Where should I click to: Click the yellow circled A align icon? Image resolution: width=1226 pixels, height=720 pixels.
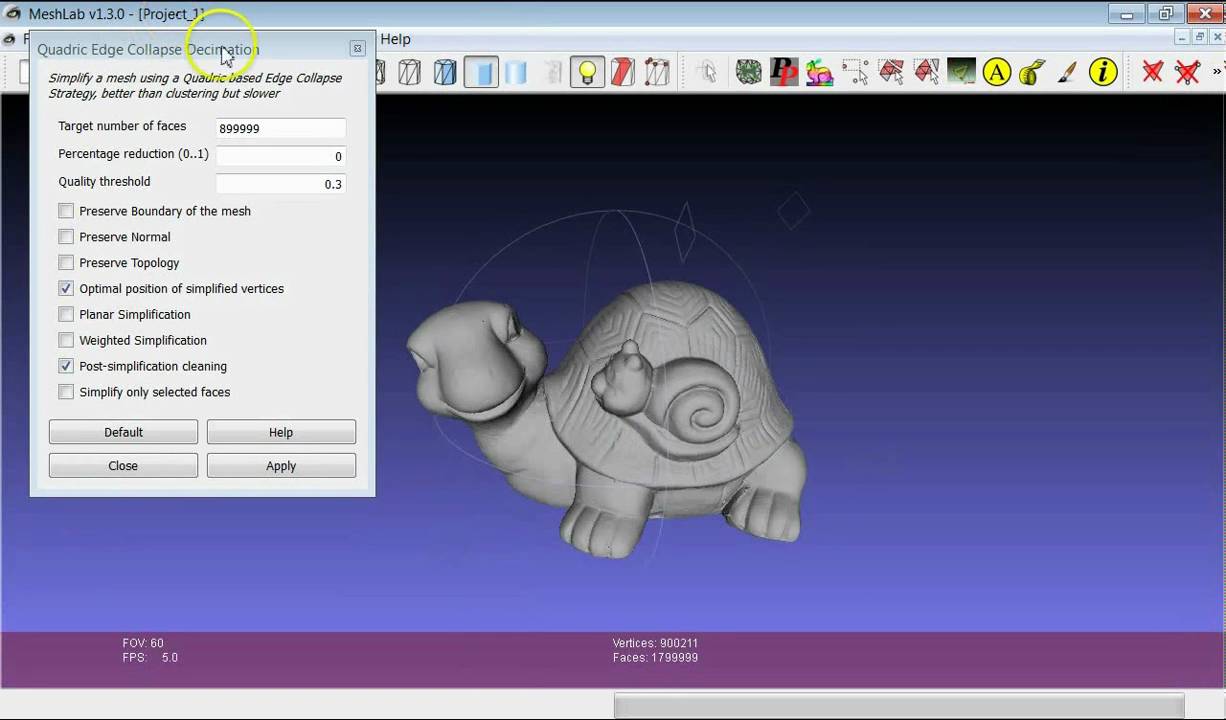[x=997, y=72]
